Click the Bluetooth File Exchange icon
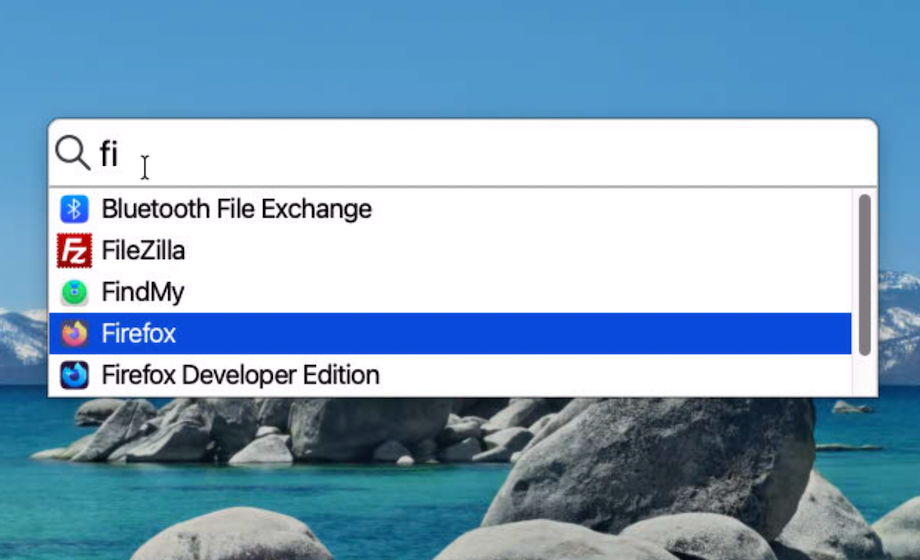 75,209
